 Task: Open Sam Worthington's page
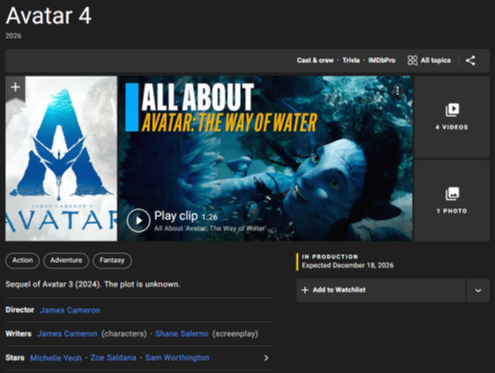[x=177, y=358]
